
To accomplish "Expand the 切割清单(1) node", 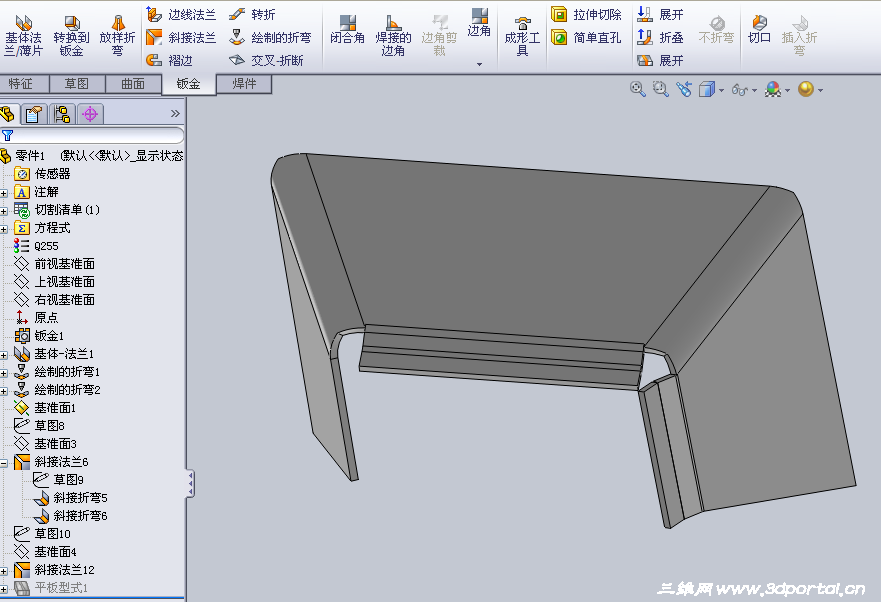I will [x=3, y=211].
